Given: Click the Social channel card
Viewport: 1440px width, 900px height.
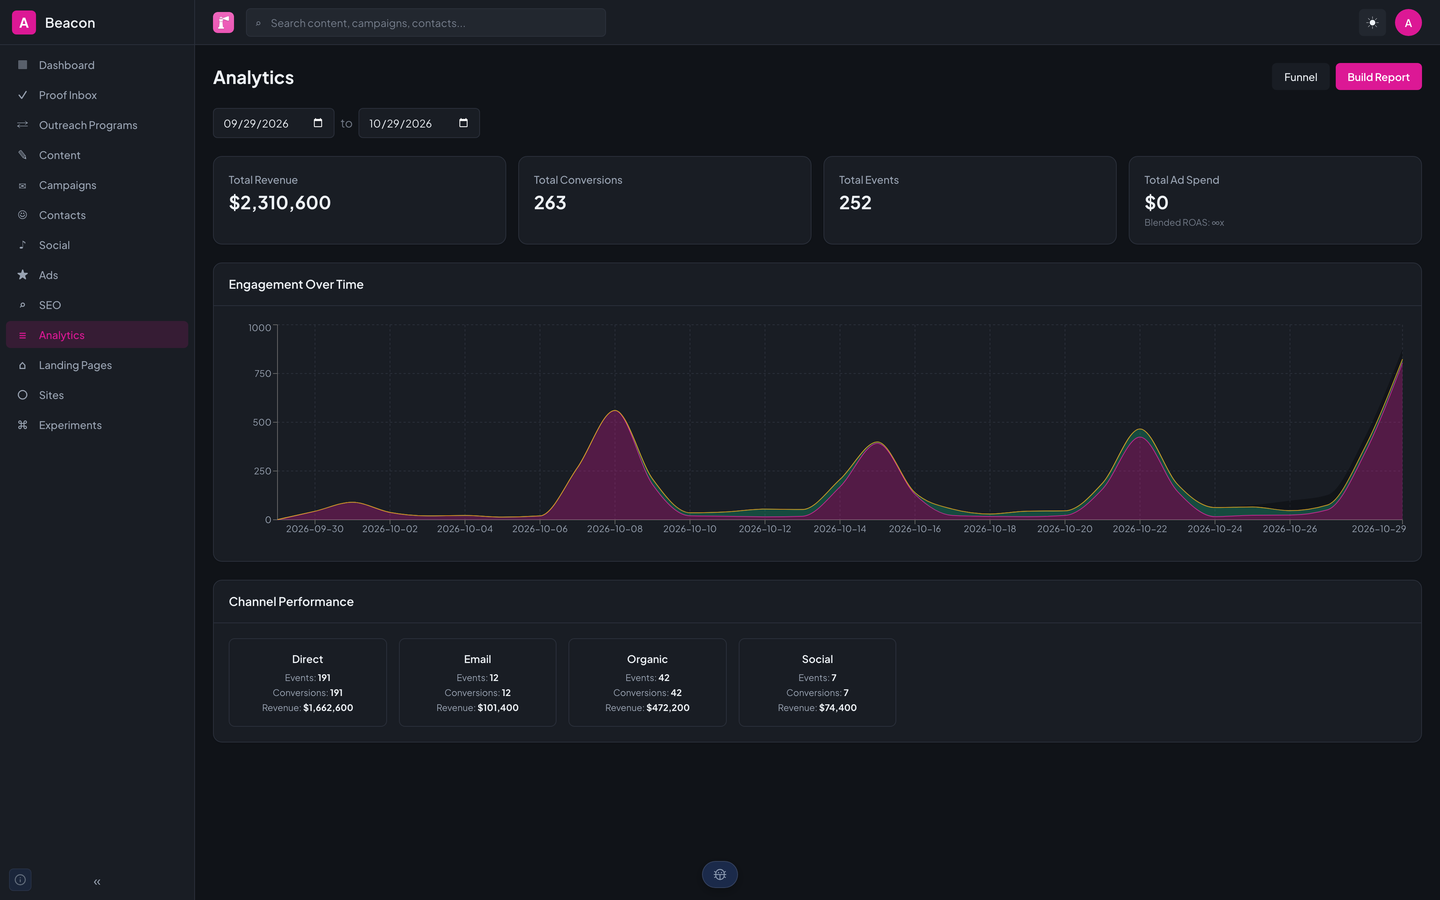Looking at the screenshot, I should coord(817,682).
